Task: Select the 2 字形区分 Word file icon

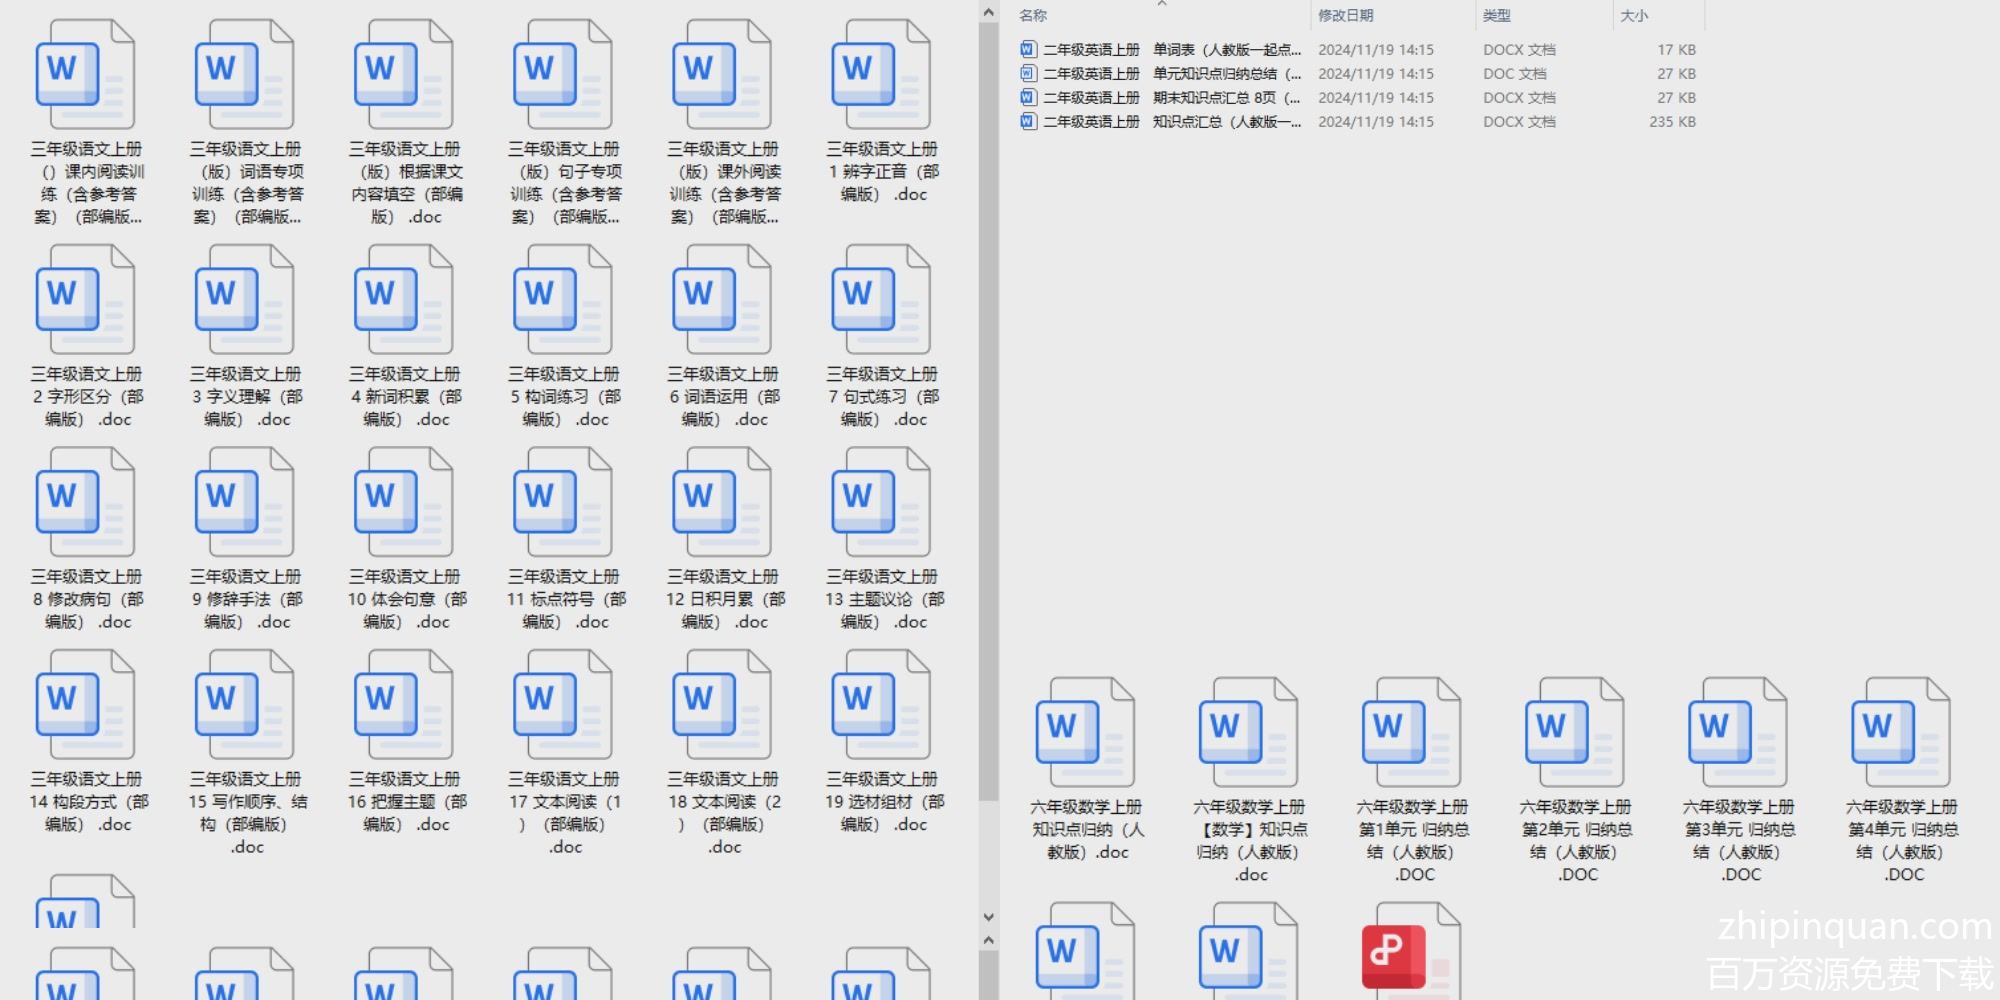Action: (86, 301)
